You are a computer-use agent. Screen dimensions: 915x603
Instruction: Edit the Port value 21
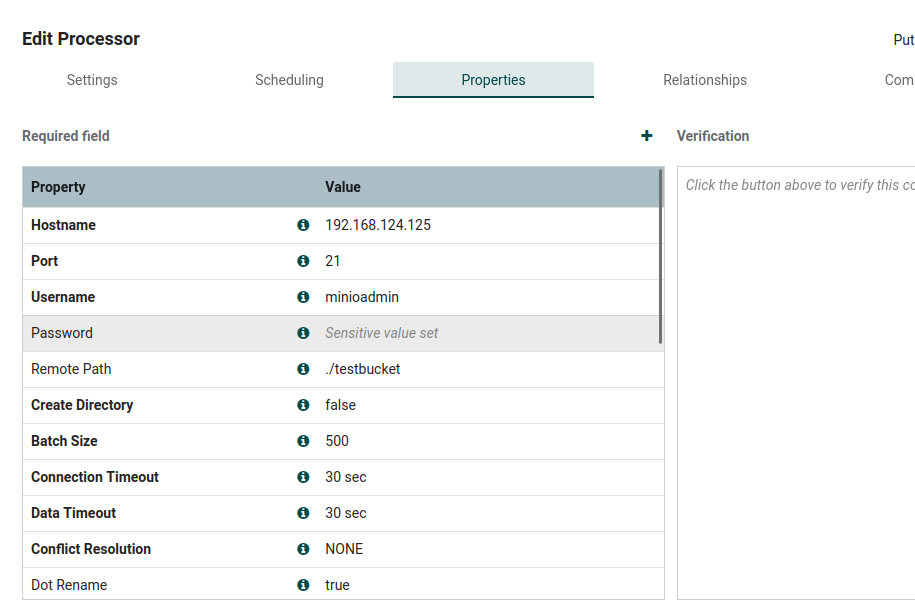click(x=333, y=261)
